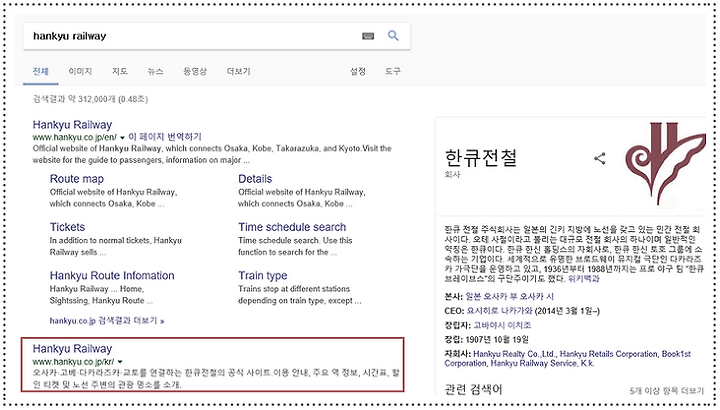Image resolution: width=720 pixels, height=410 pixels.
Task: Expand dropdown arrow next to www.hankyu.co.jp/kr/
Action: (x=120, y=362)
